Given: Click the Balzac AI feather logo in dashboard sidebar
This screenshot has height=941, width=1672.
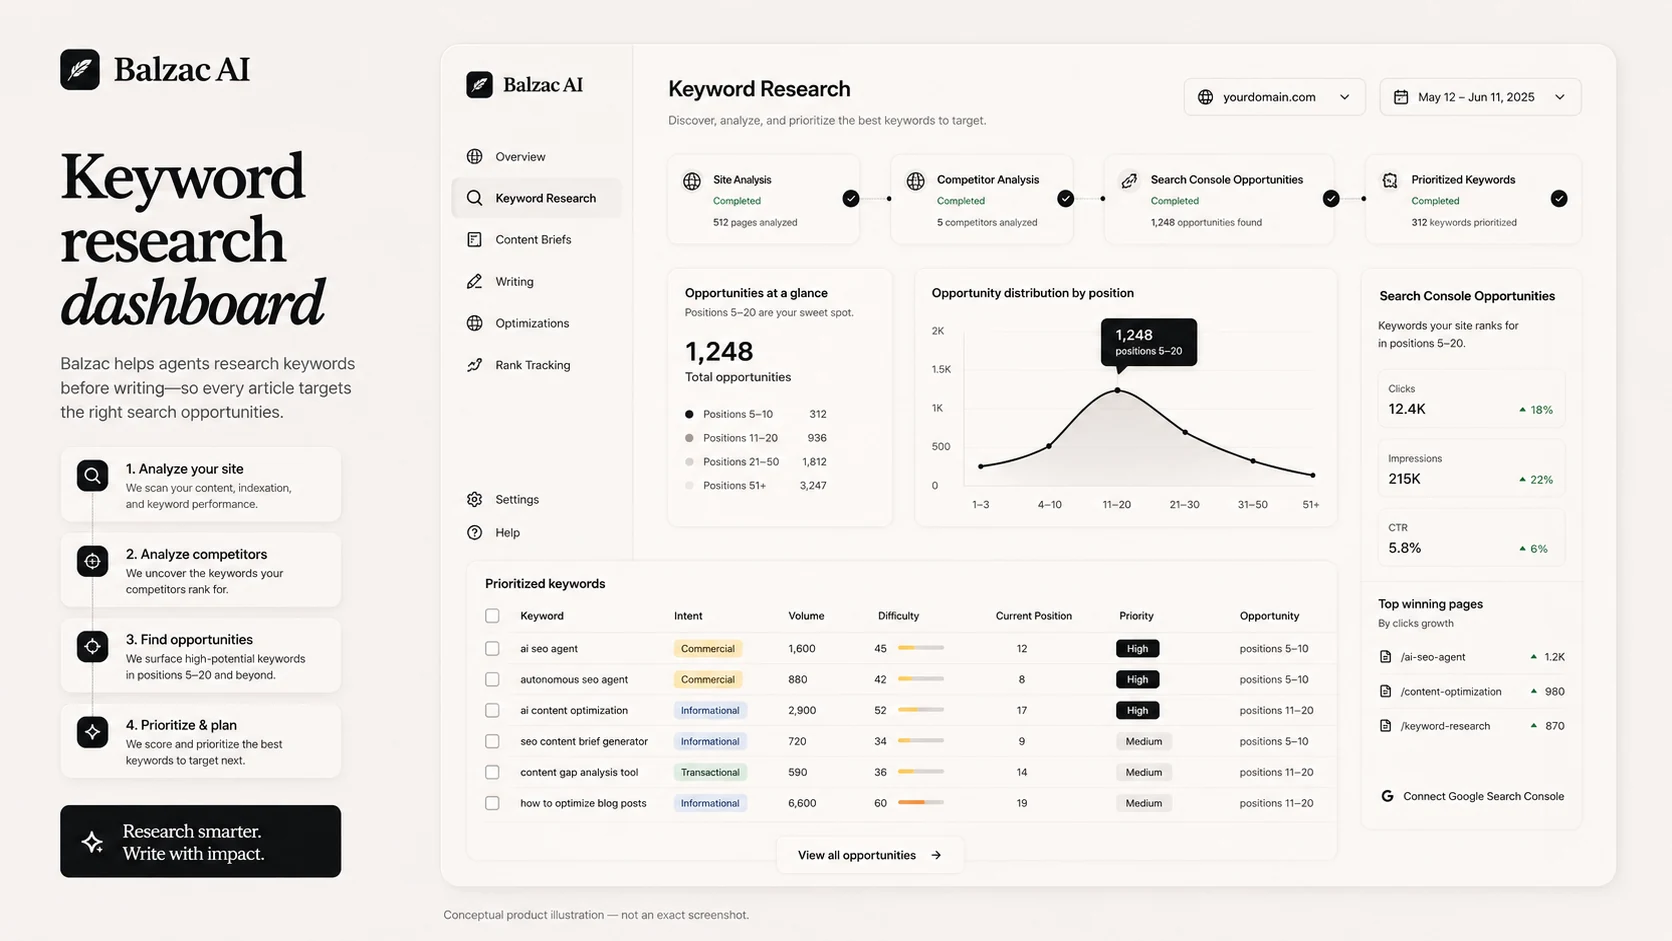Looking at the screenshot, I should pyautogui.click(x=479, y=85).
